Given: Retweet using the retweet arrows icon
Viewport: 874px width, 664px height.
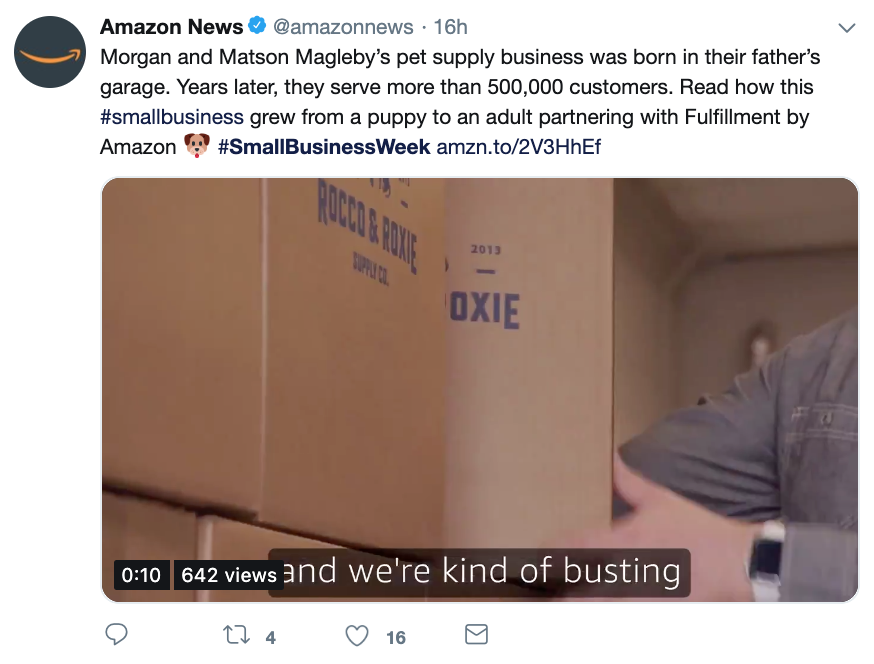Looking at the screenshot, I should coord(236,635).
